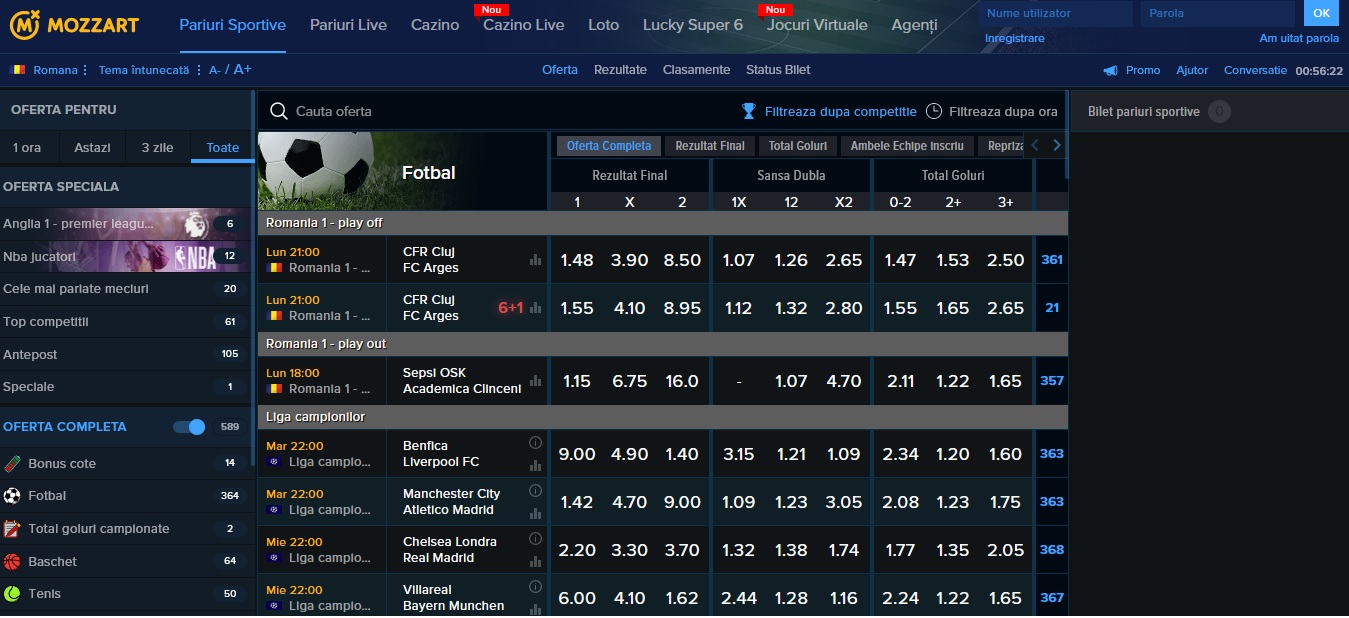Increase font size with A+
The width and height of the screenshot is (1349, 618).
coord(243,69)
